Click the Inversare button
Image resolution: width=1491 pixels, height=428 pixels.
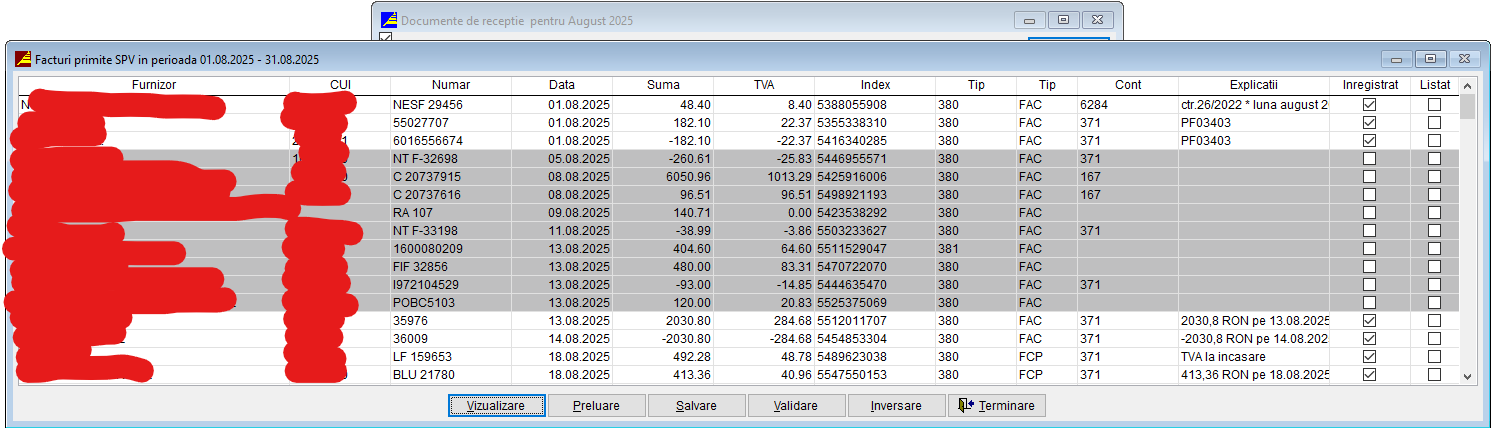(x=896, y=406)
